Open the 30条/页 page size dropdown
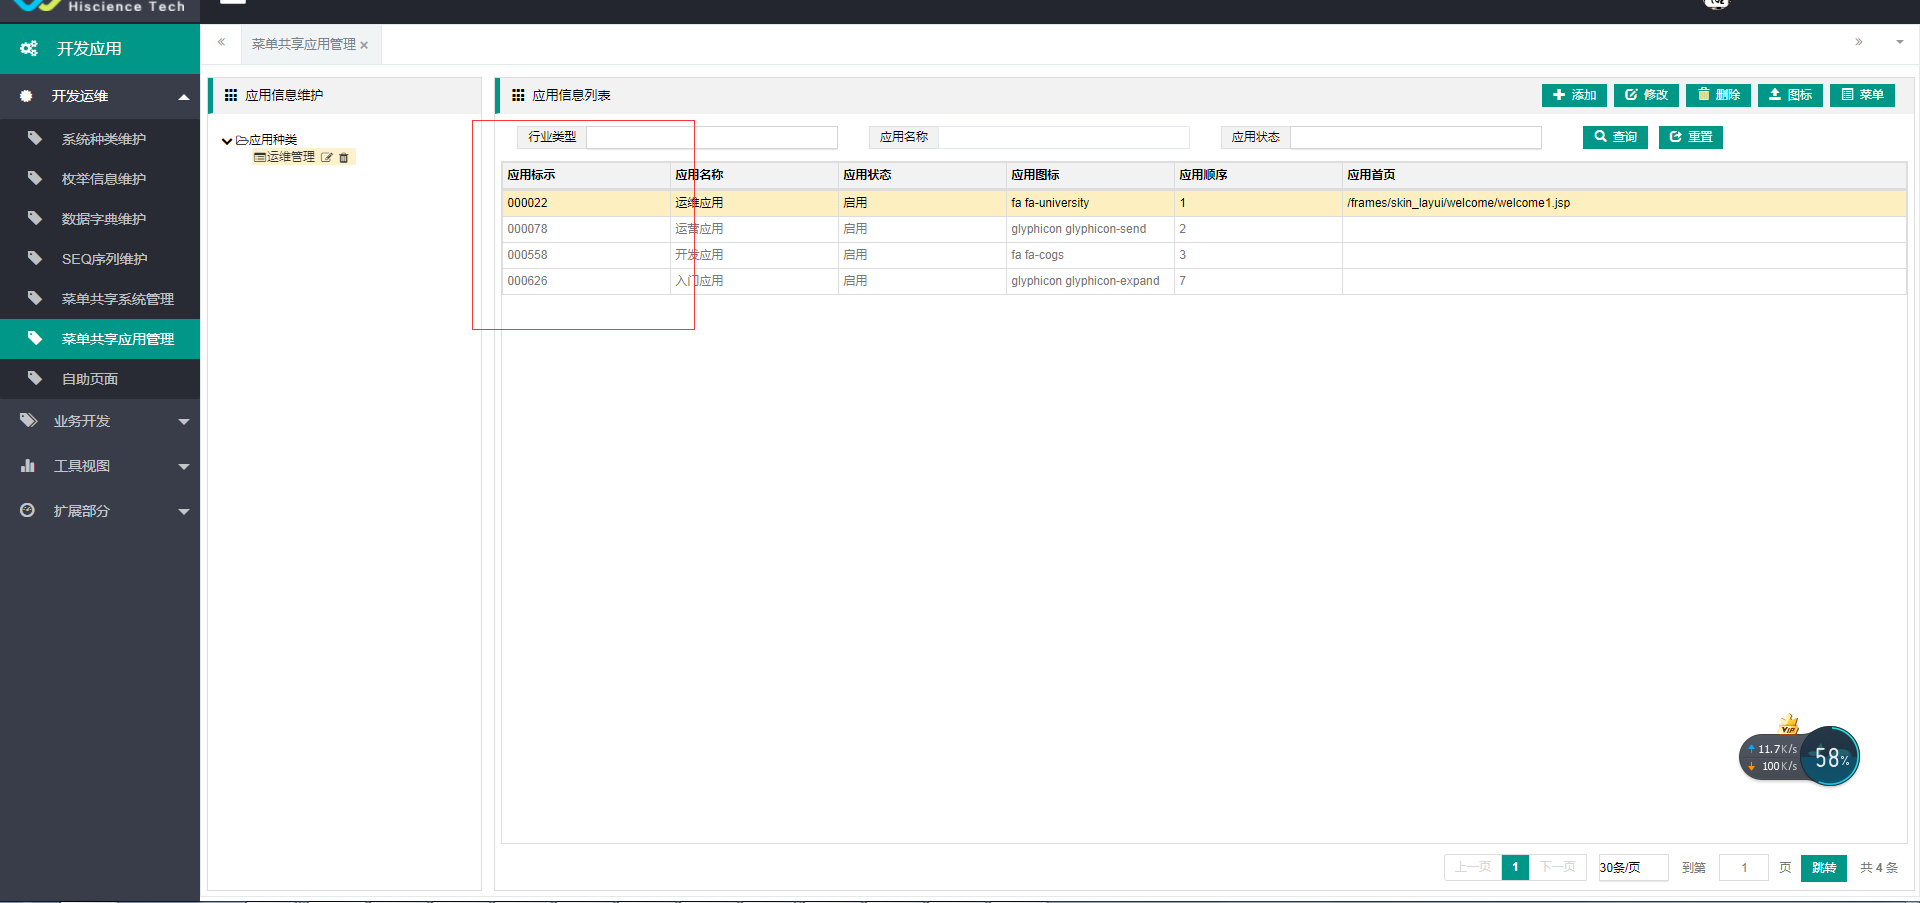Viewport: 1920px width, 903px height. click(1632, 867)
